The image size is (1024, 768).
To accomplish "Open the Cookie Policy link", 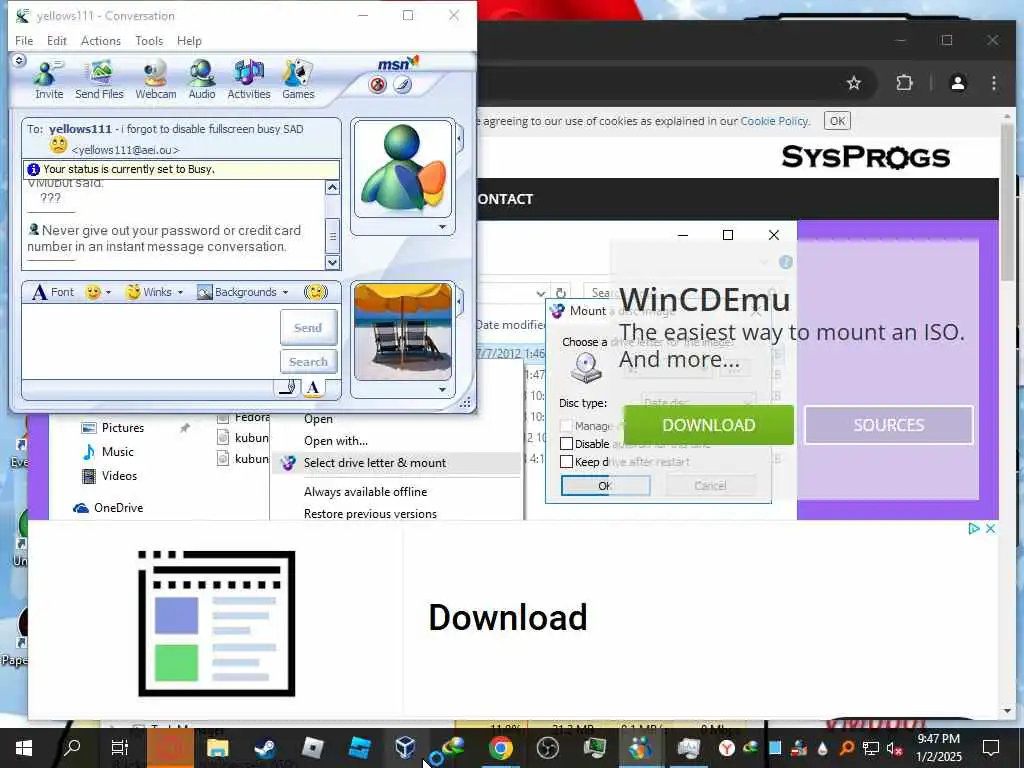I will 774,121.
